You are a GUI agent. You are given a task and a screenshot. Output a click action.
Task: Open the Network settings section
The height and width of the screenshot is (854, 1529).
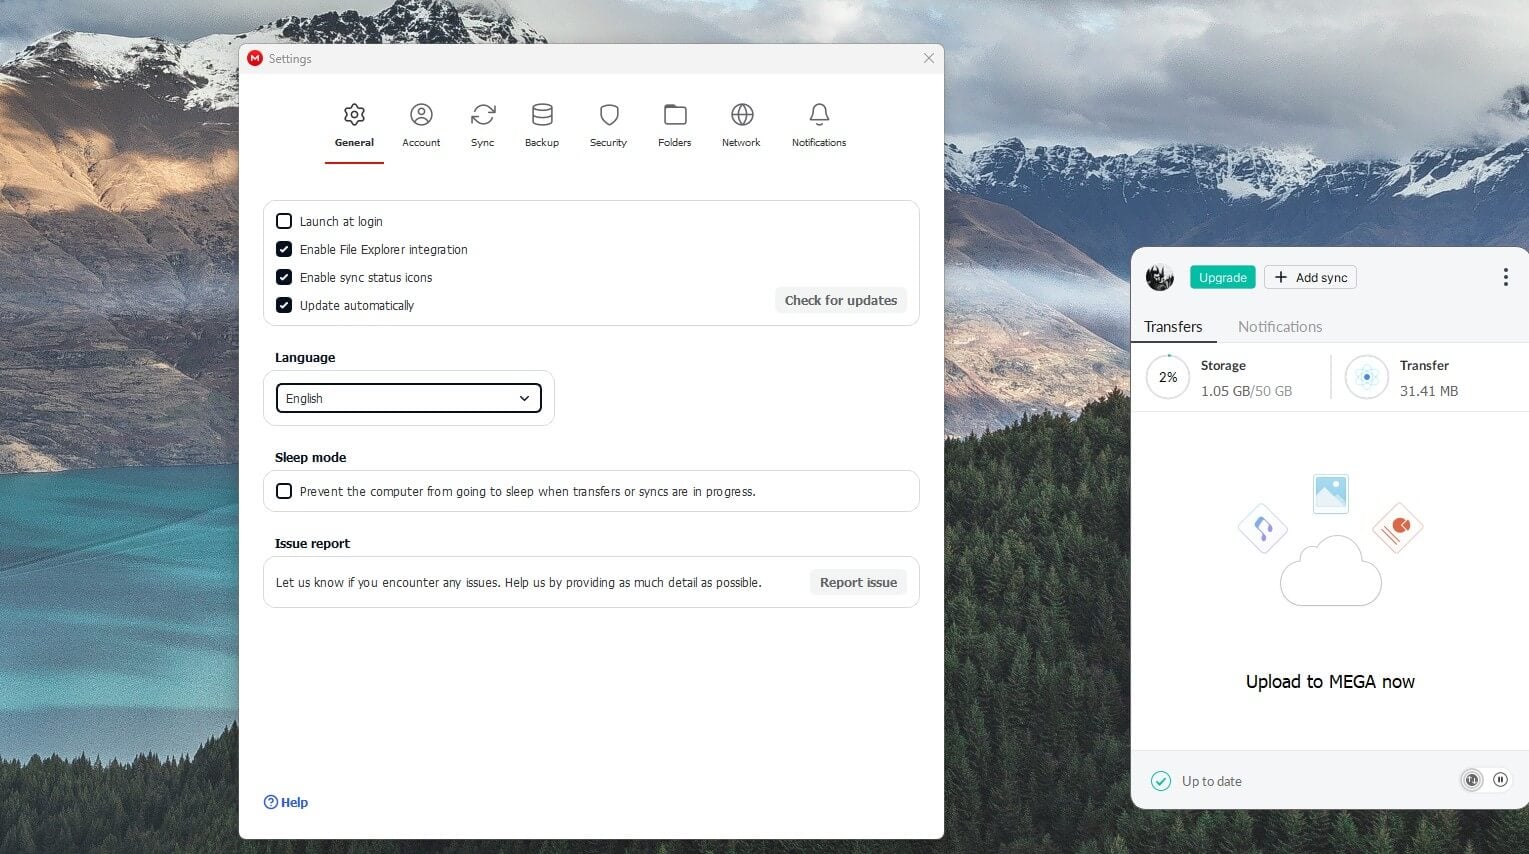[740, 124]
